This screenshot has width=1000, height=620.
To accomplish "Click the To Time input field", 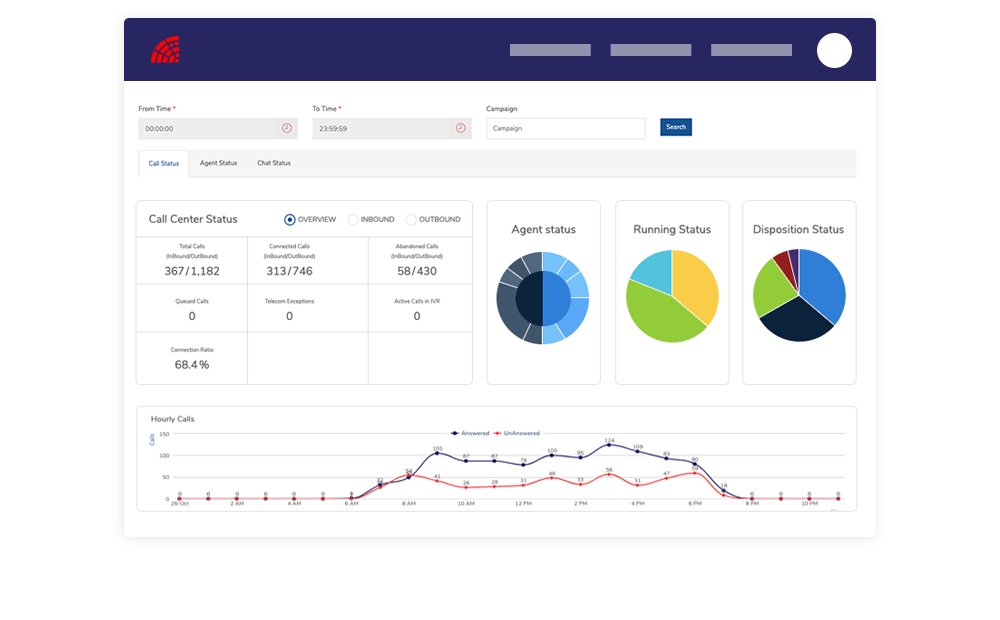I will click(381, 129).
